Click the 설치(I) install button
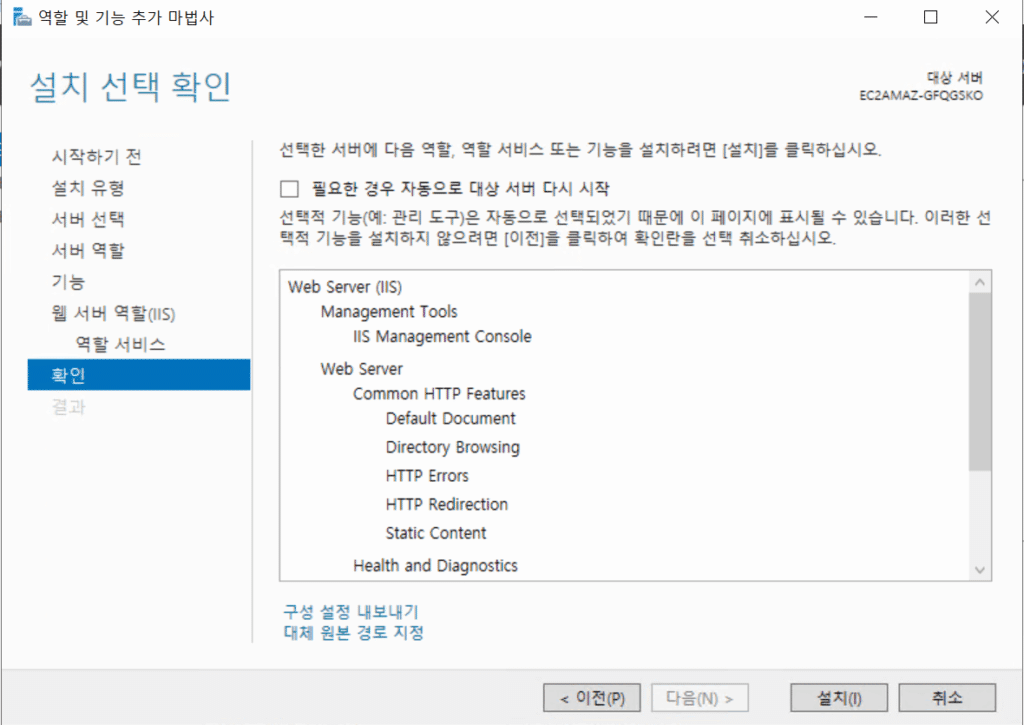Screen dimensions: 1024x725 click(839, 697)
